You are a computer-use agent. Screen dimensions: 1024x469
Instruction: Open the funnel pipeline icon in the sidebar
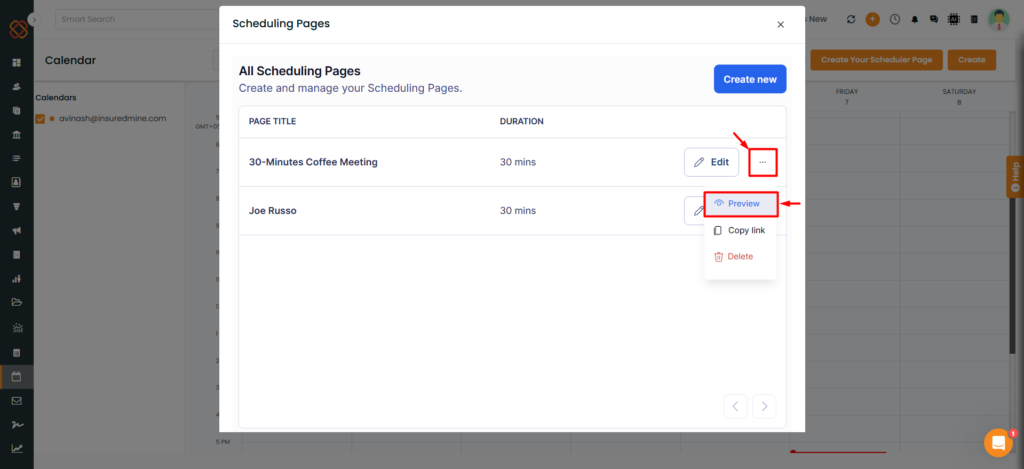pos(16,206)
